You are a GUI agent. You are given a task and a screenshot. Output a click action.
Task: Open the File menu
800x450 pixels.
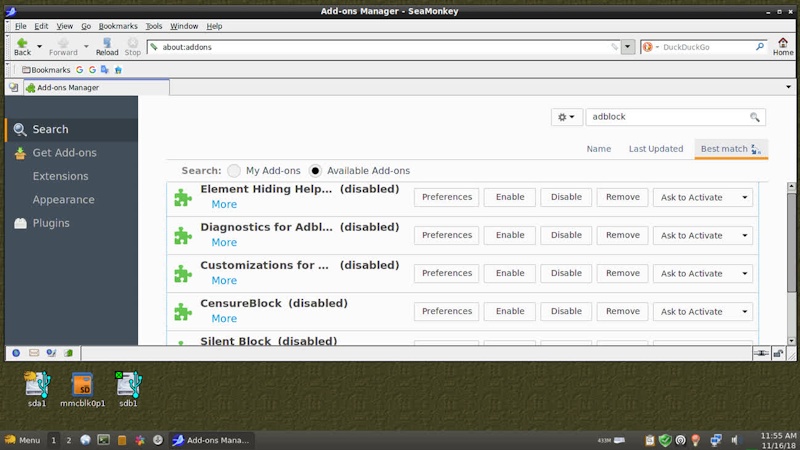(x=20, y=26)
